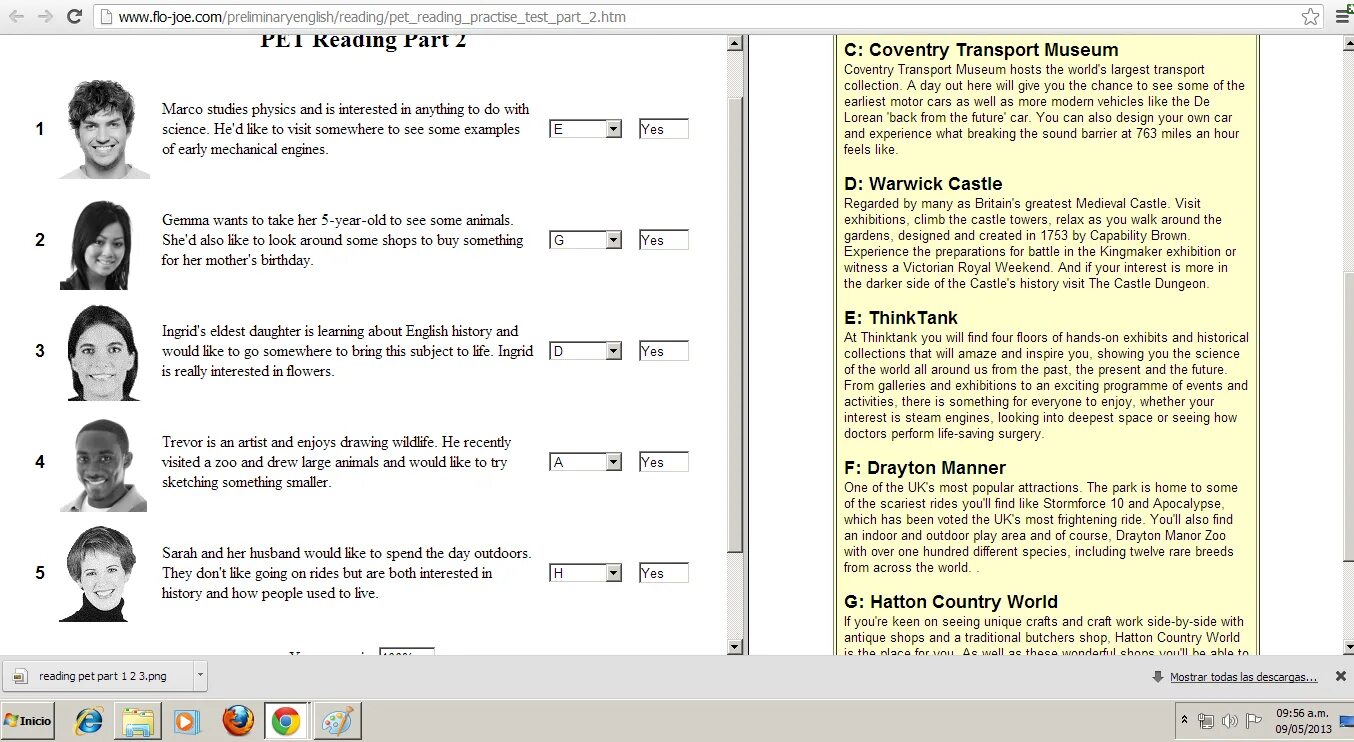The width and height of the screenshot is (1354, 742).
Task: Click Mostrar todas las descargas link
Action: [x=1243, y=677]
